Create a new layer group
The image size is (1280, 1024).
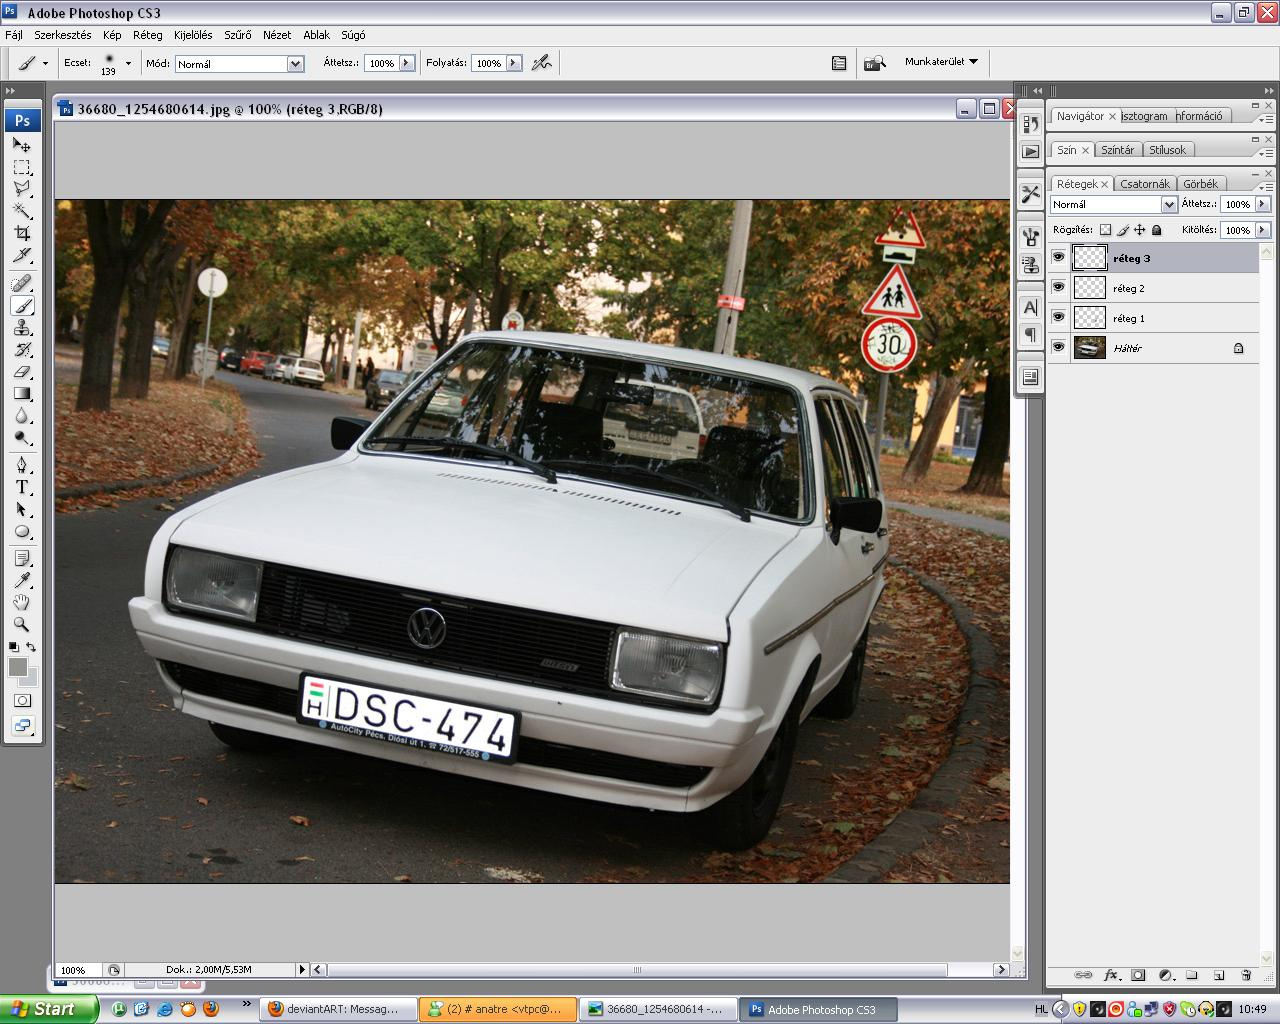[1191, 975]
